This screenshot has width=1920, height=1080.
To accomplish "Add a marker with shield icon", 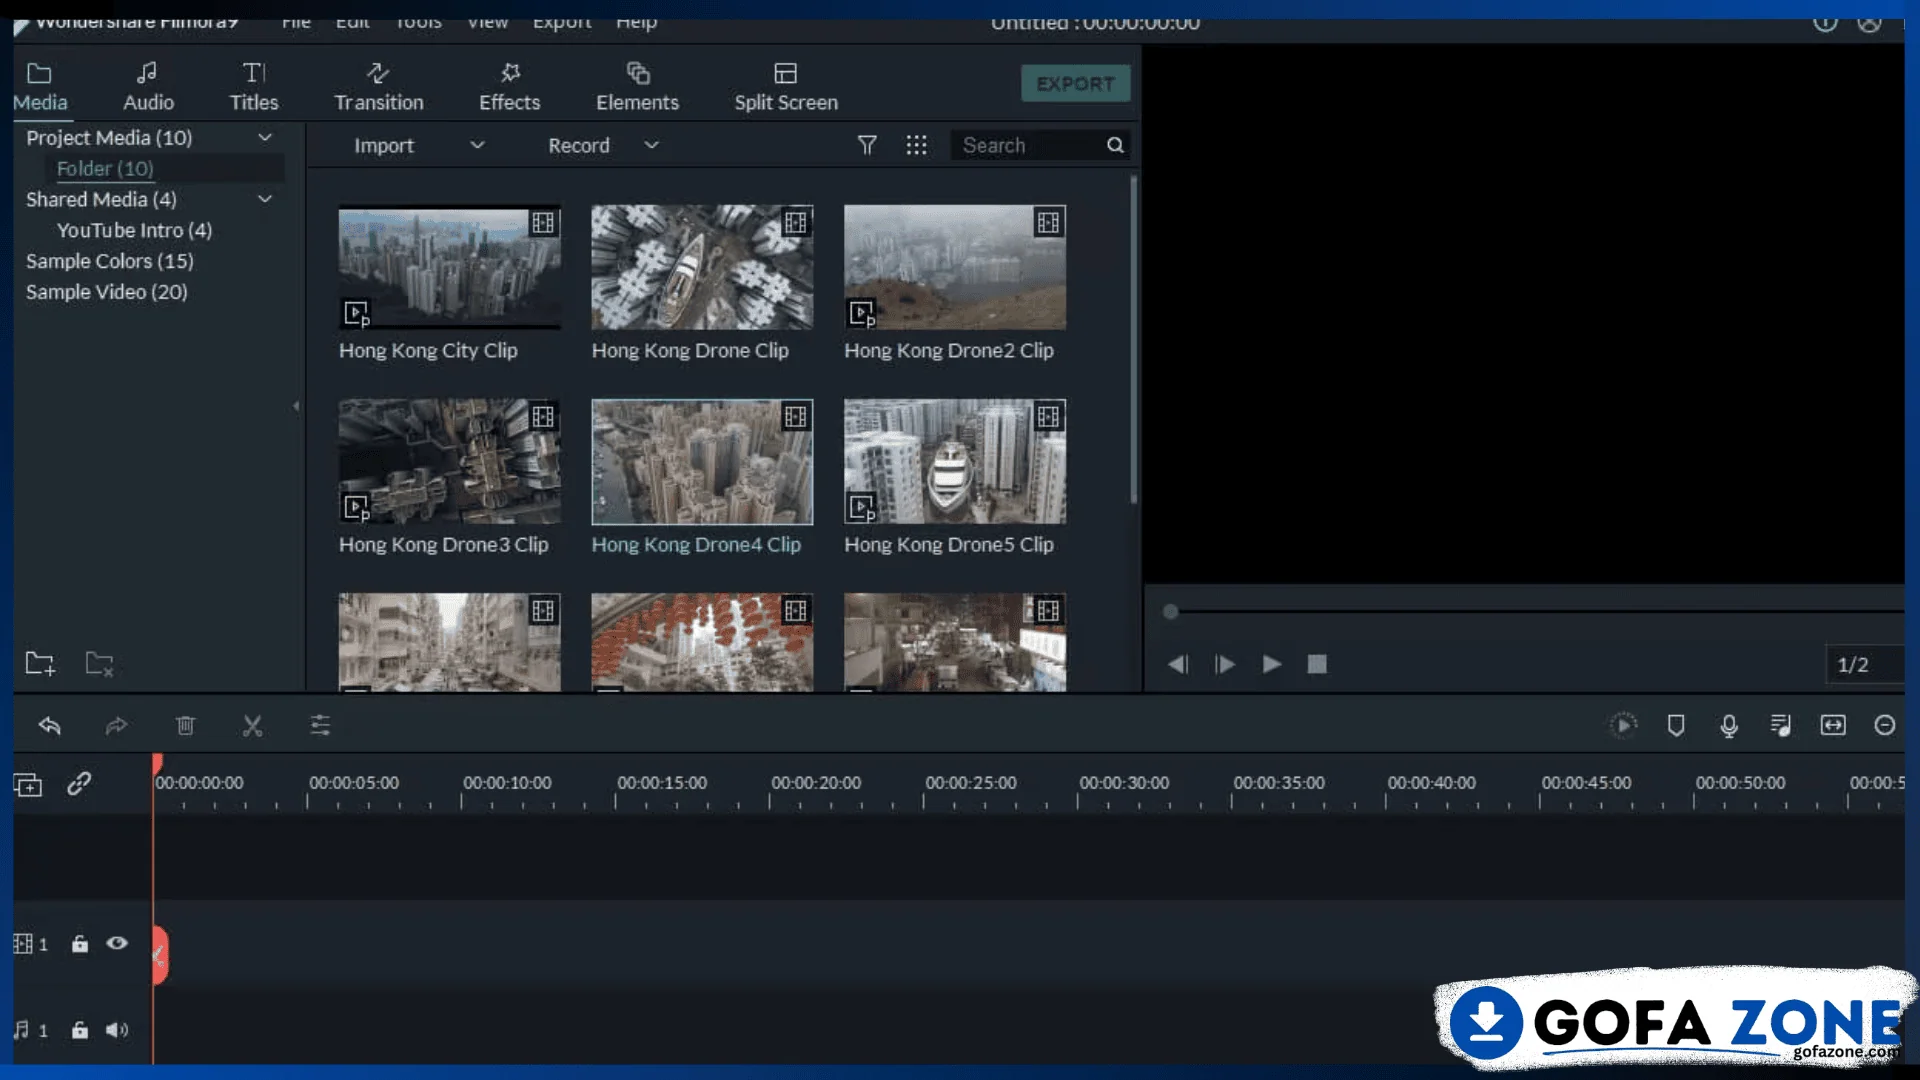I will (1676, 725).
